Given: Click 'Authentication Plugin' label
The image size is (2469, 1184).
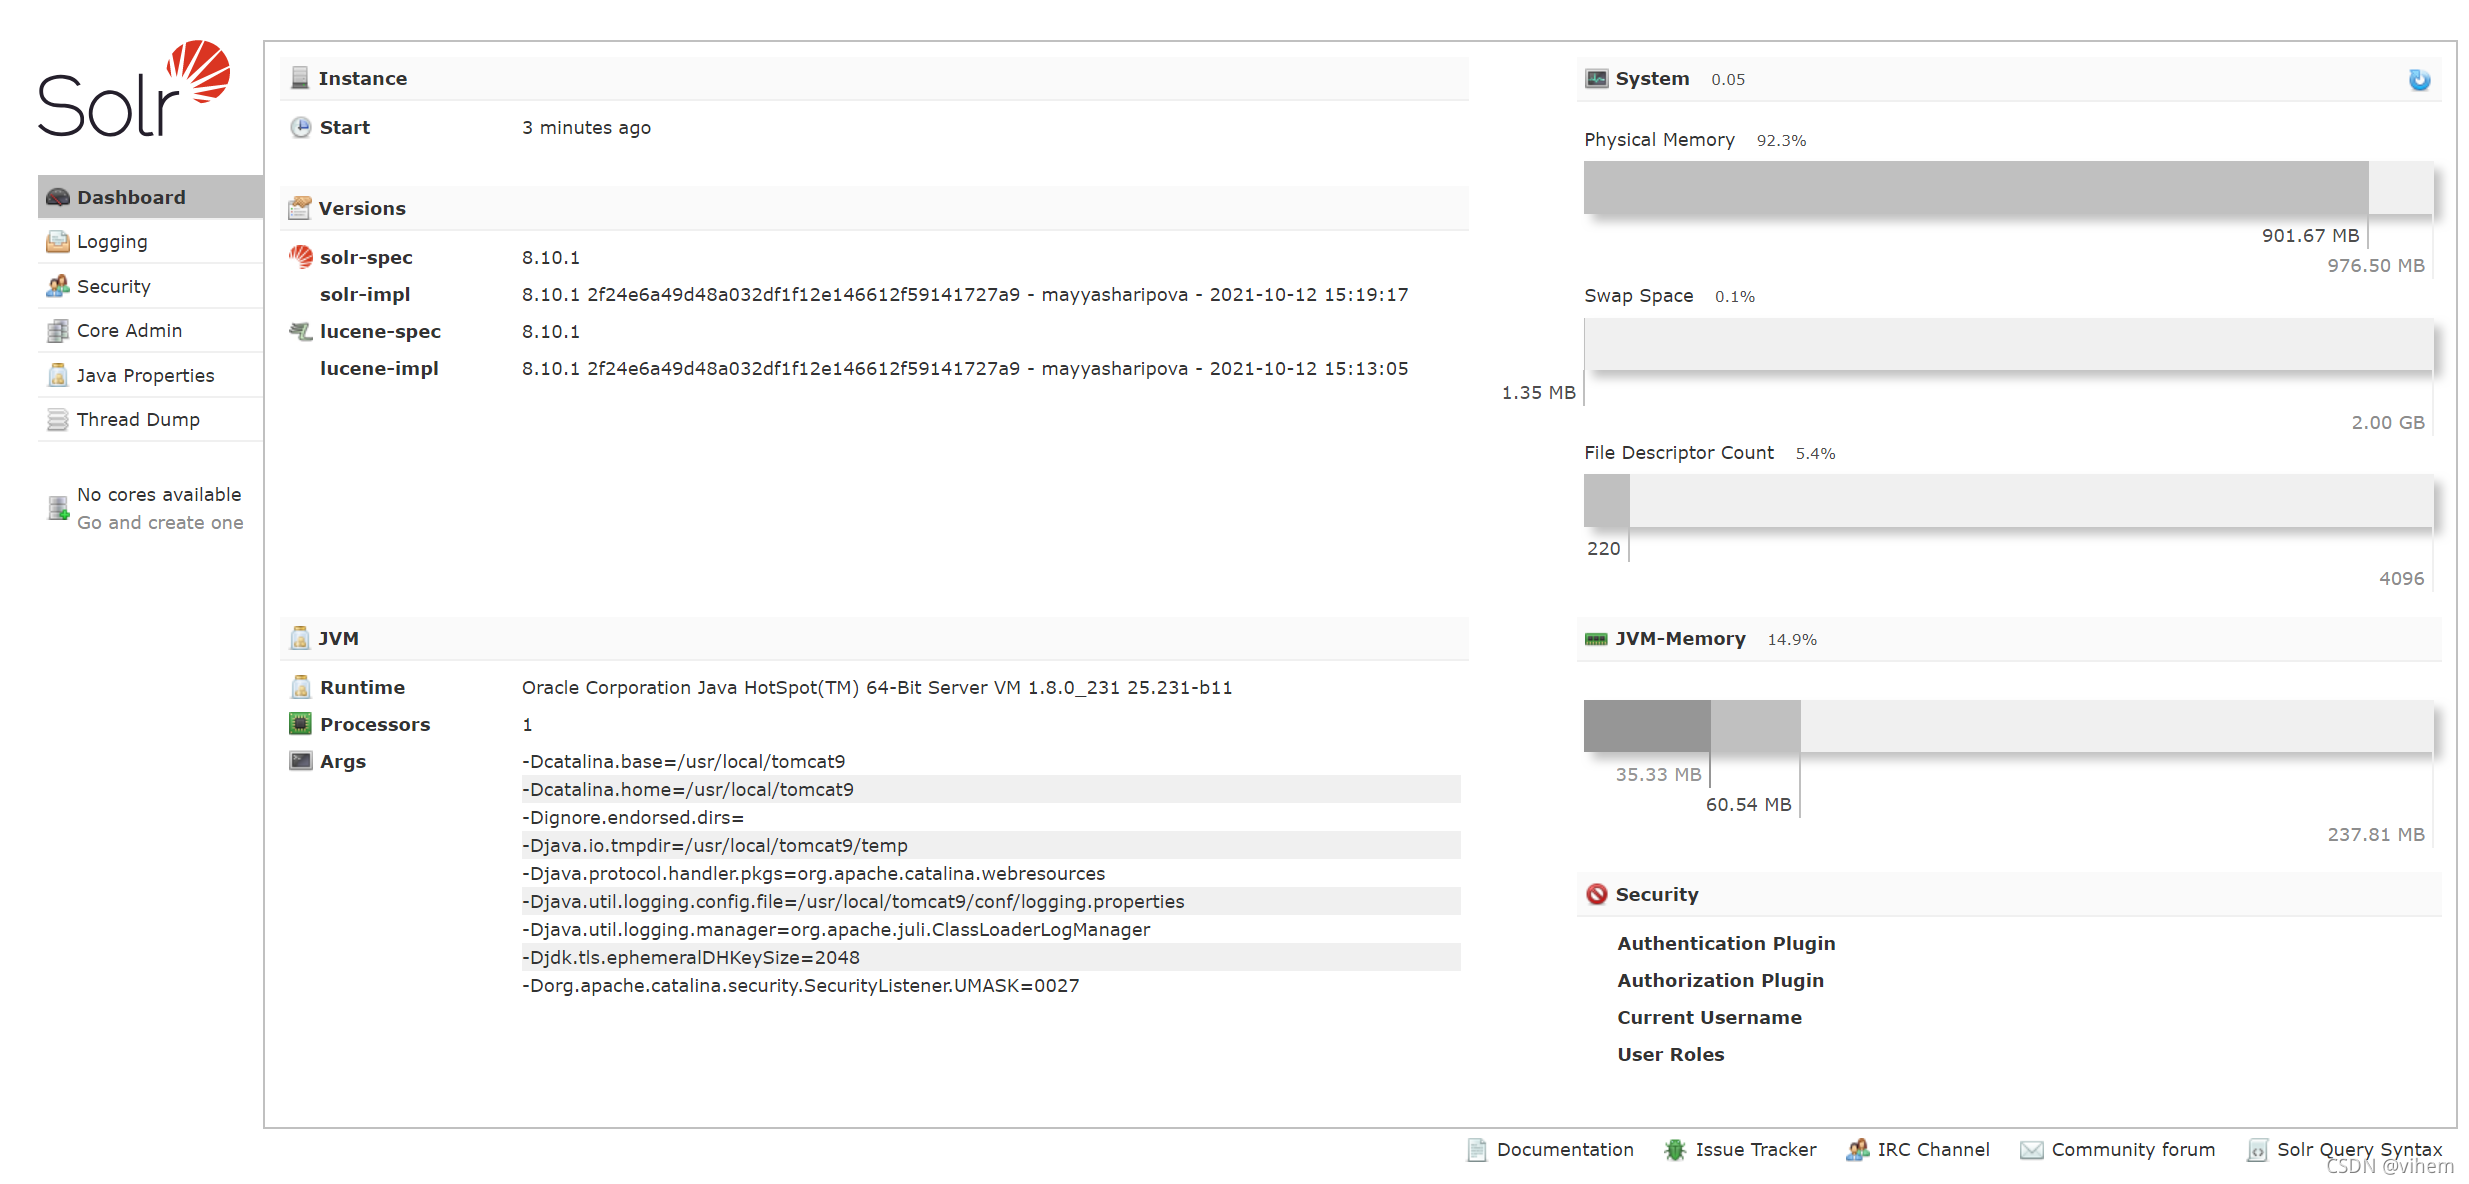Looking at the screenshot, I should pos(1726,943).
